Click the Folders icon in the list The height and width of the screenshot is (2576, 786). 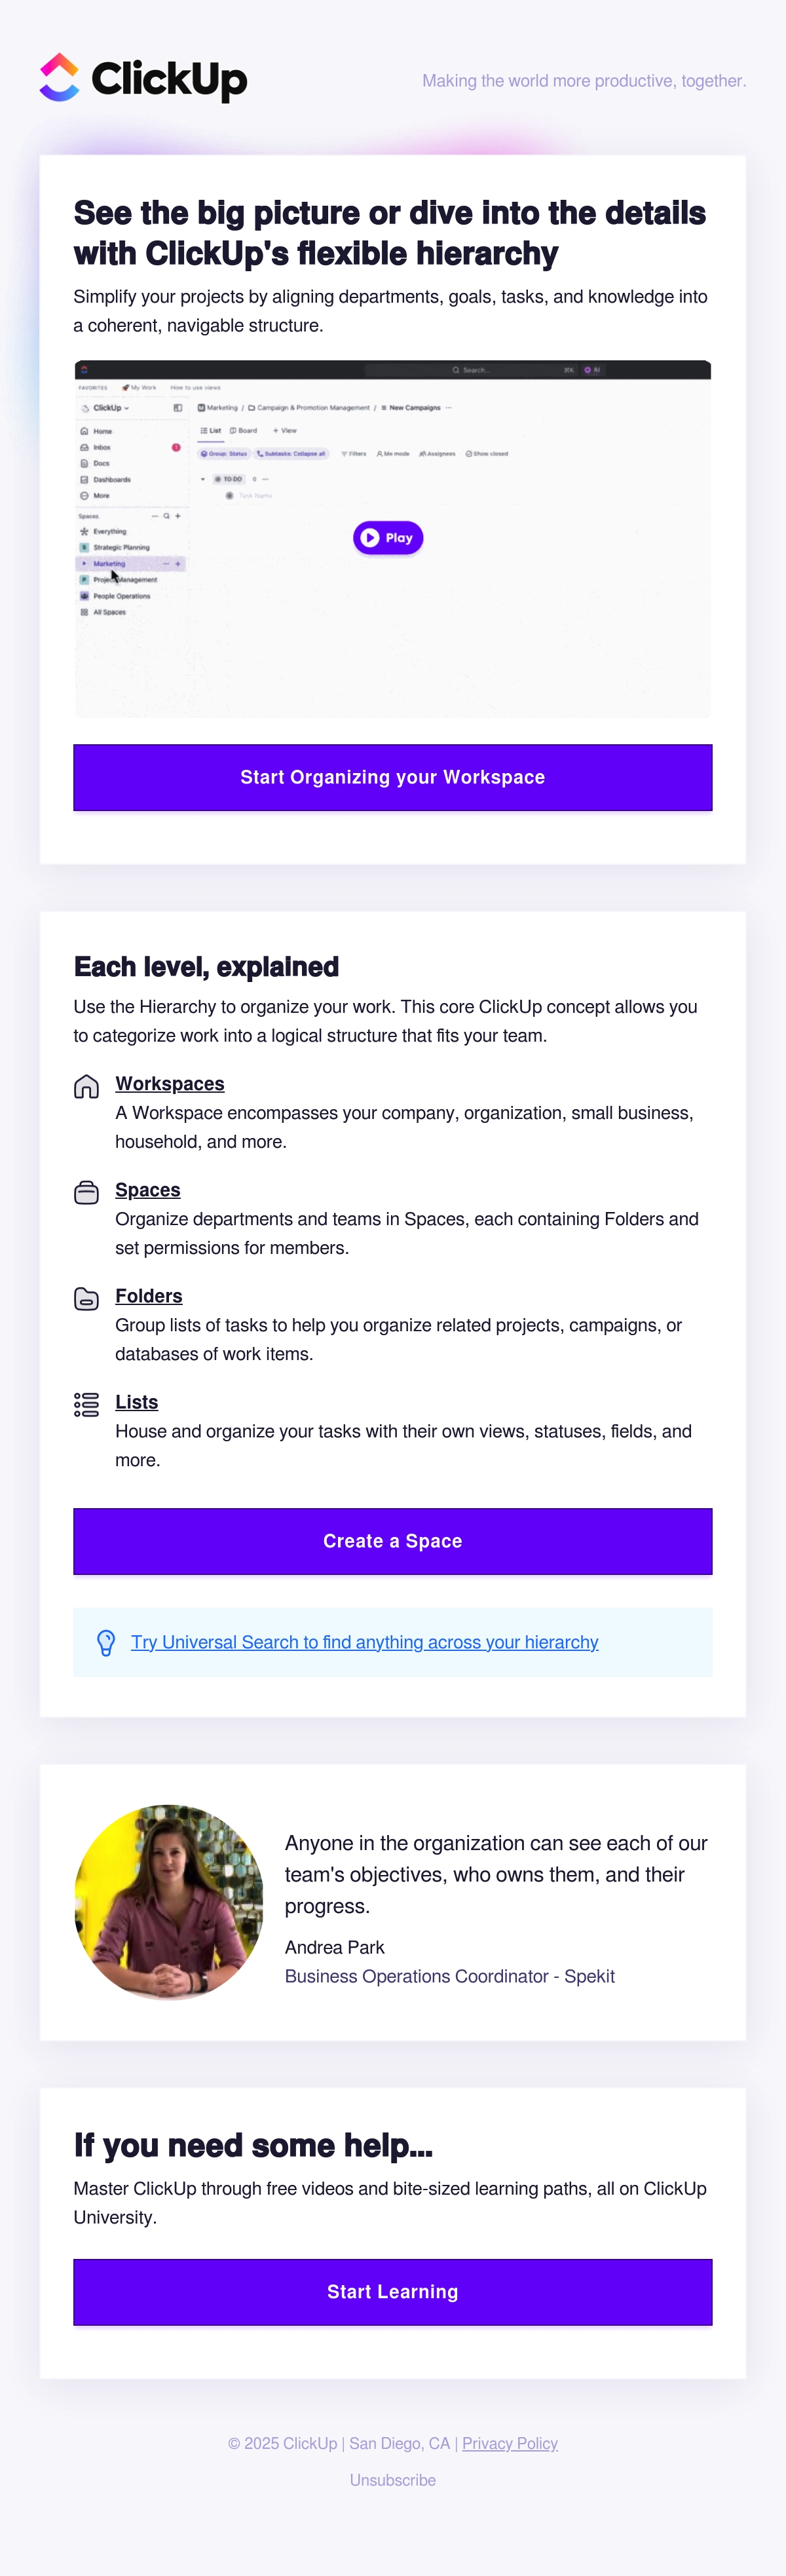pyautogui.click(x=87, y=1298)
